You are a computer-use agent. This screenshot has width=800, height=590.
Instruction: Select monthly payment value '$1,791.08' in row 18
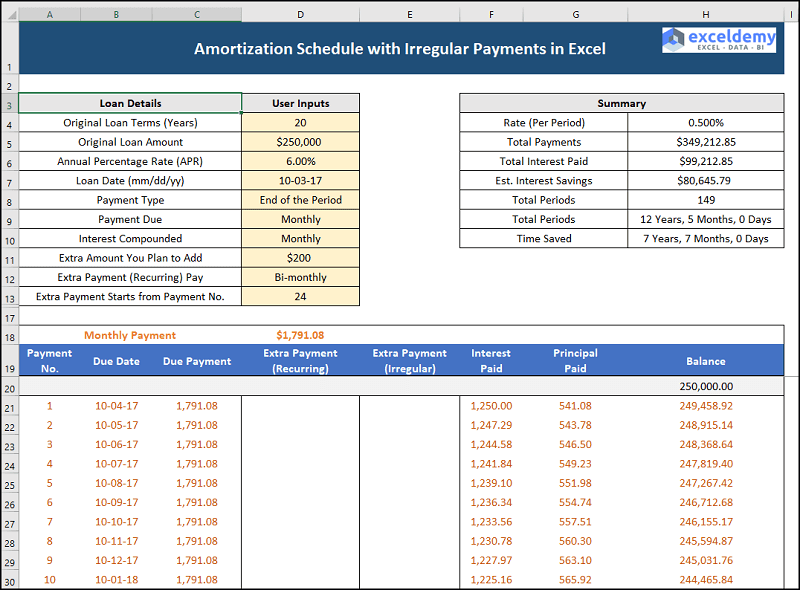point(301,335)
